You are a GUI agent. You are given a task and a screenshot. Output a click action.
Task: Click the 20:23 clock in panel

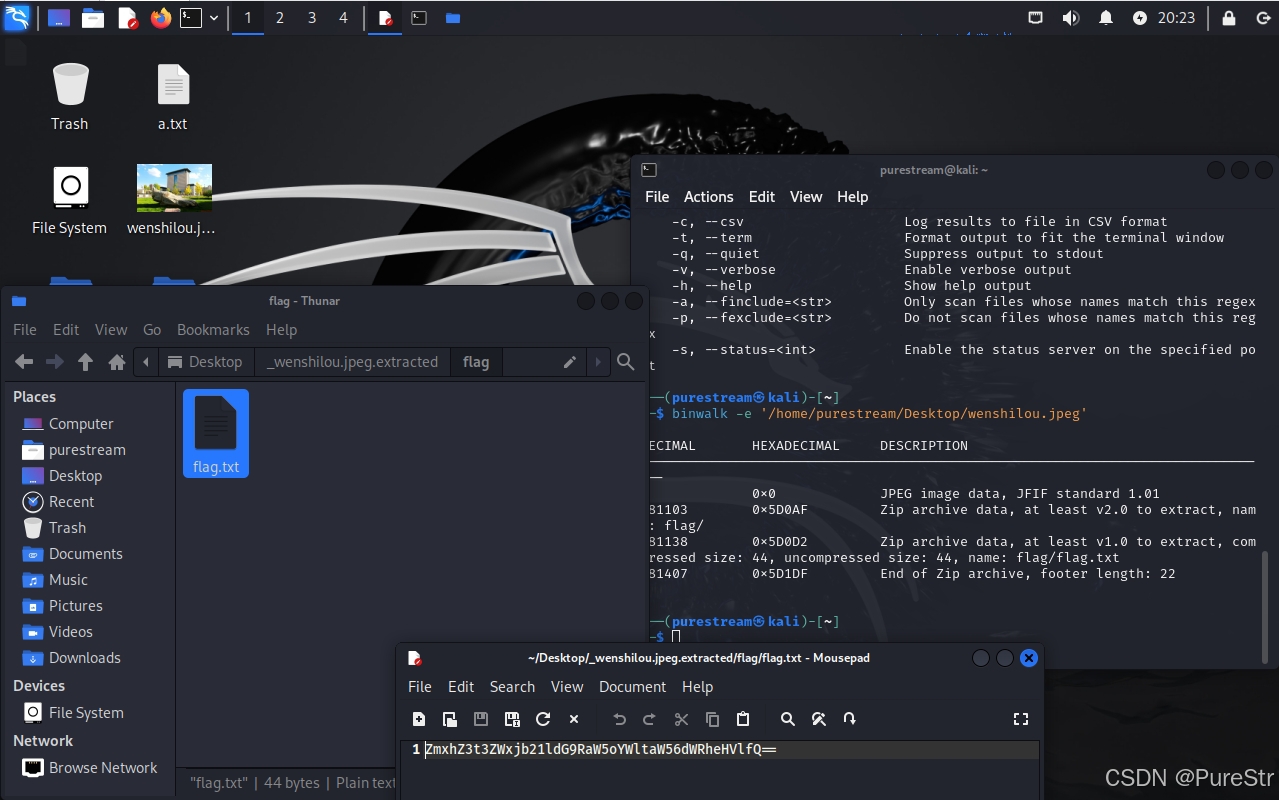click(x=1177, y=18)
